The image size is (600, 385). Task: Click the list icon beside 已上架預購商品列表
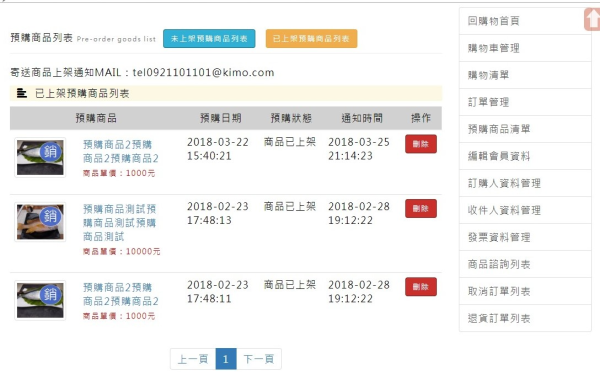(22, 93)
